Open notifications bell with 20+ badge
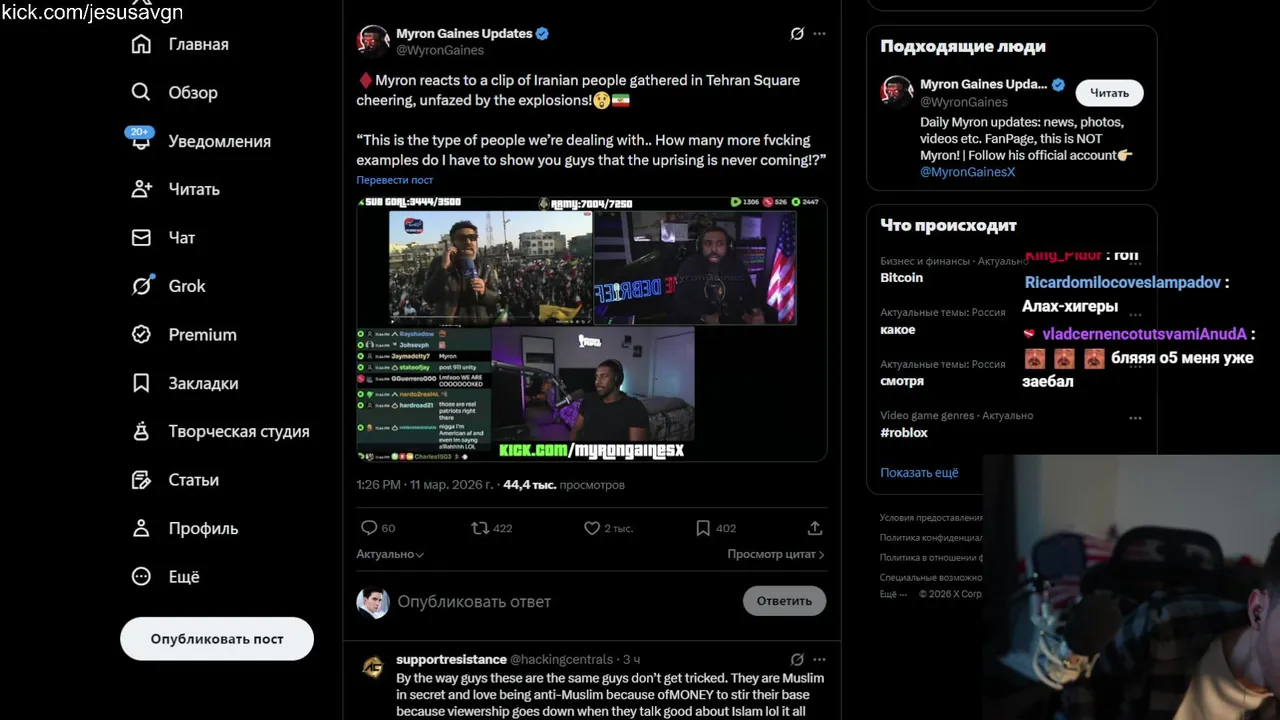This screenshot has width=1280, height=720. [x=141, y=140]
